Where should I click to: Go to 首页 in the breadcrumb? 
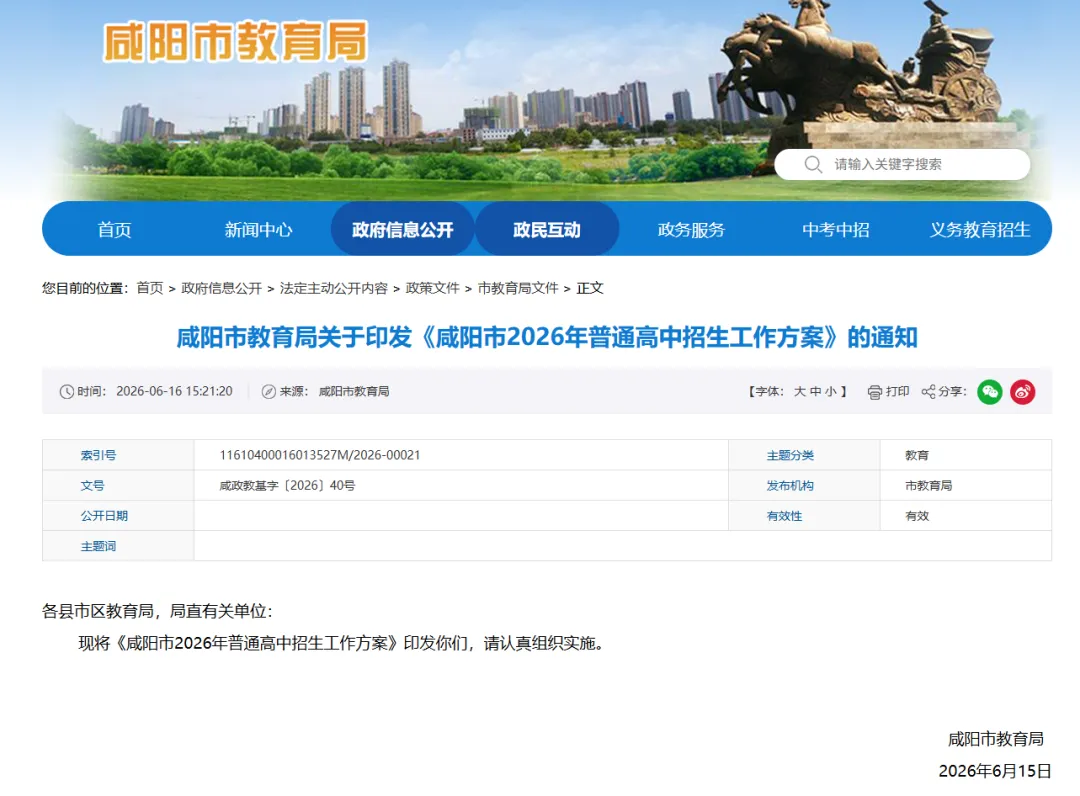click(149, 288)
